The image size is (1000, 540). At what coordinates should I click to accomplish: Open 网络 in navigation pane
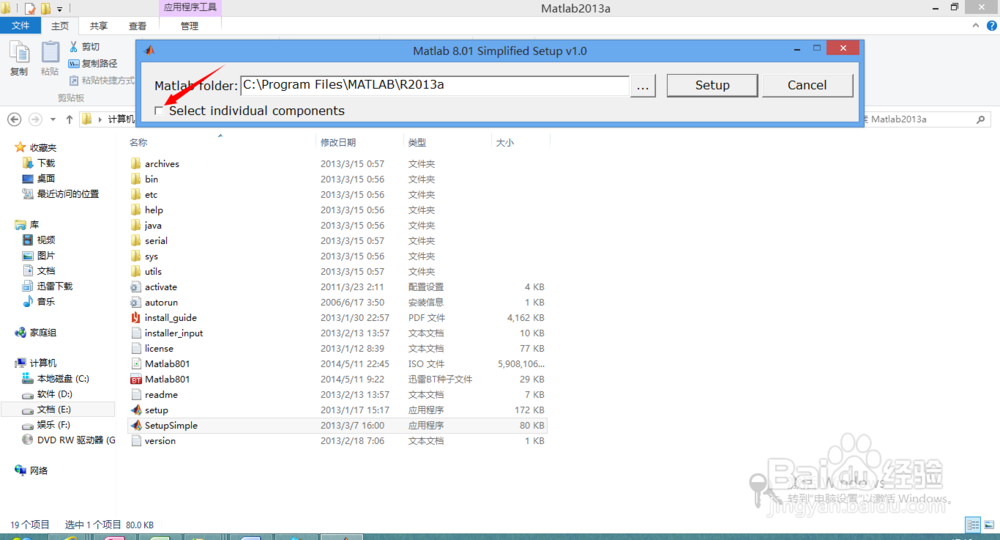(x=38, y=471)
